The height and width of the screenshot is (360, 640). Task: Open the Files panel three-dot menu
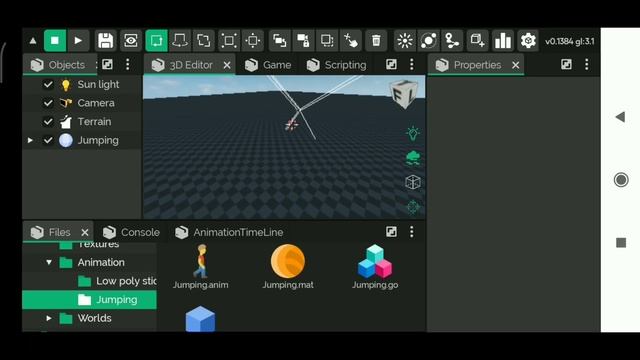(411, 232)
